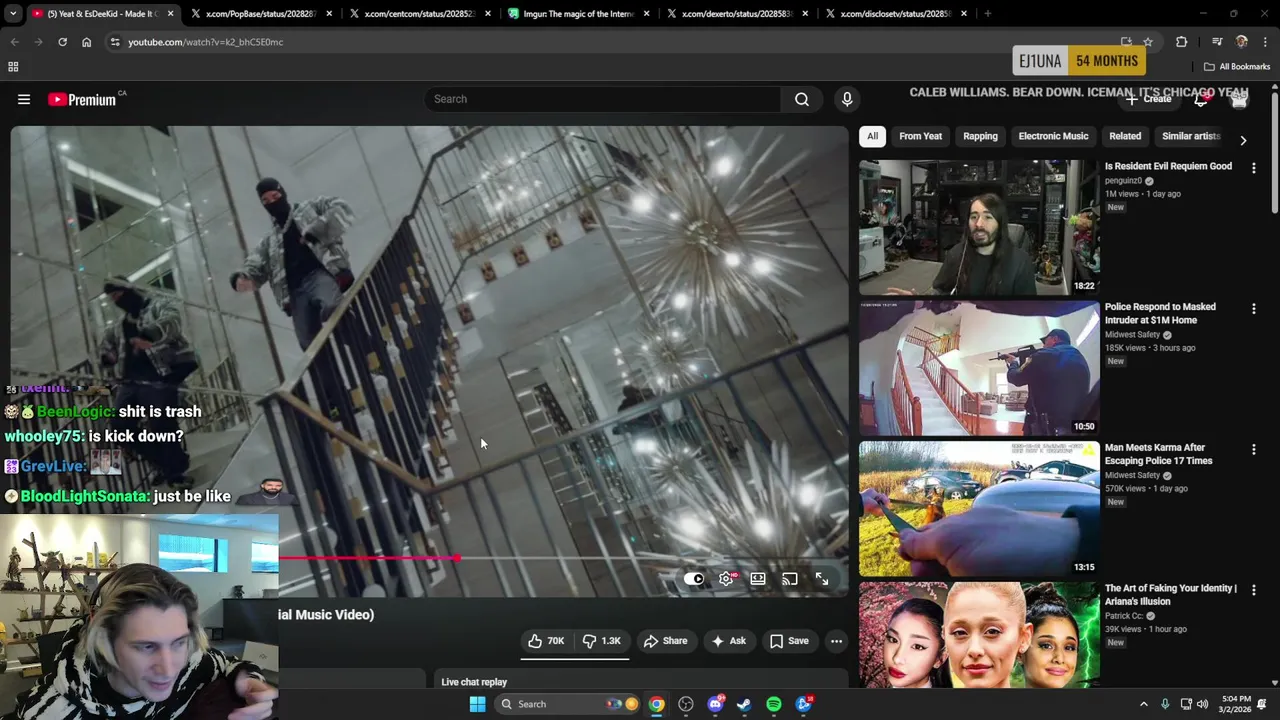Open the penguinz0 channel link
1280x720 pixels.
point(1125,181)
